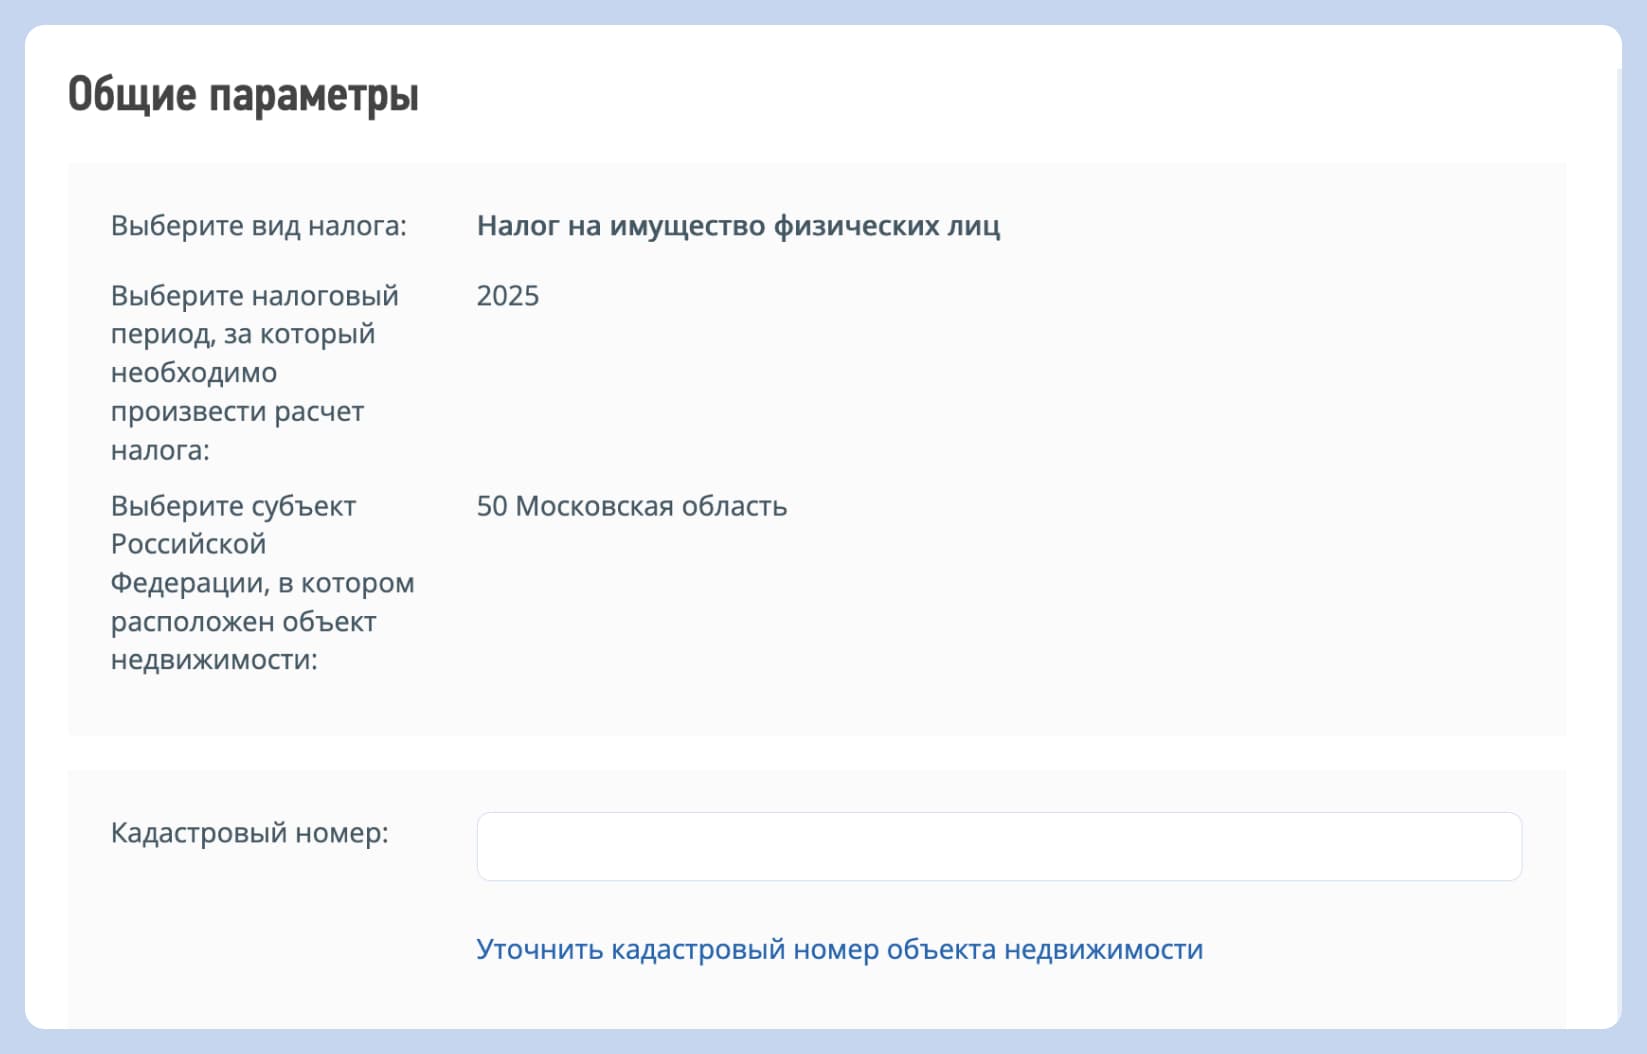
Task: Open the tax type selector showing 'Налог на имущество физических лиц'
Action: 738,228
